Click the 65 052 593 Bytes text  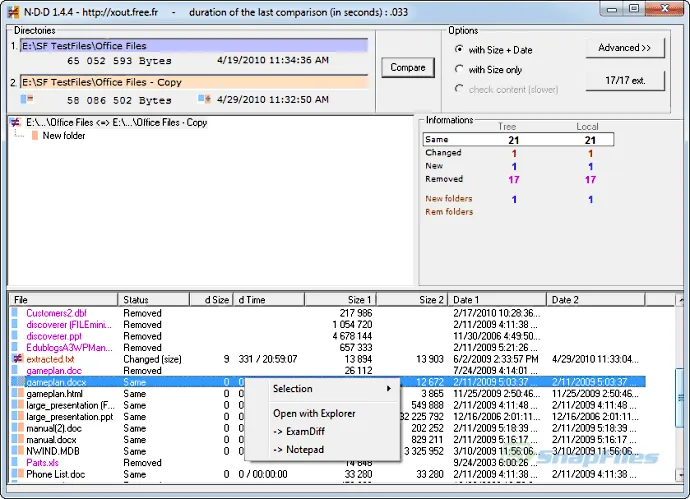tap(119, 61)
